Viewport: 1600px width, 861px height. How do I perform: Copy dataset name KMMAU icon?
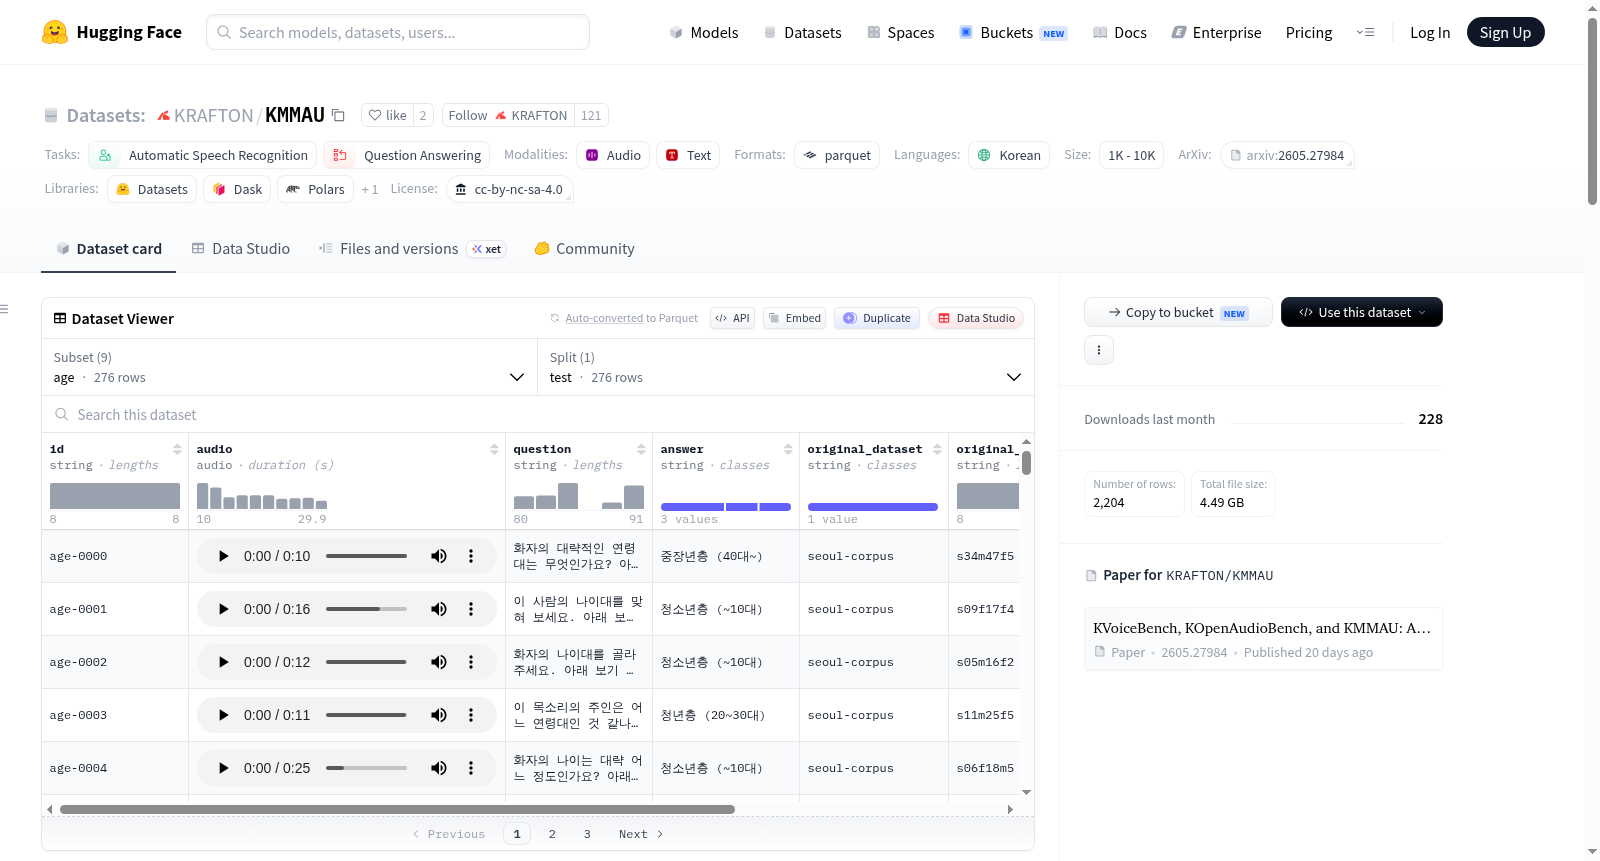pyautogui.click(x=338, y=115)
